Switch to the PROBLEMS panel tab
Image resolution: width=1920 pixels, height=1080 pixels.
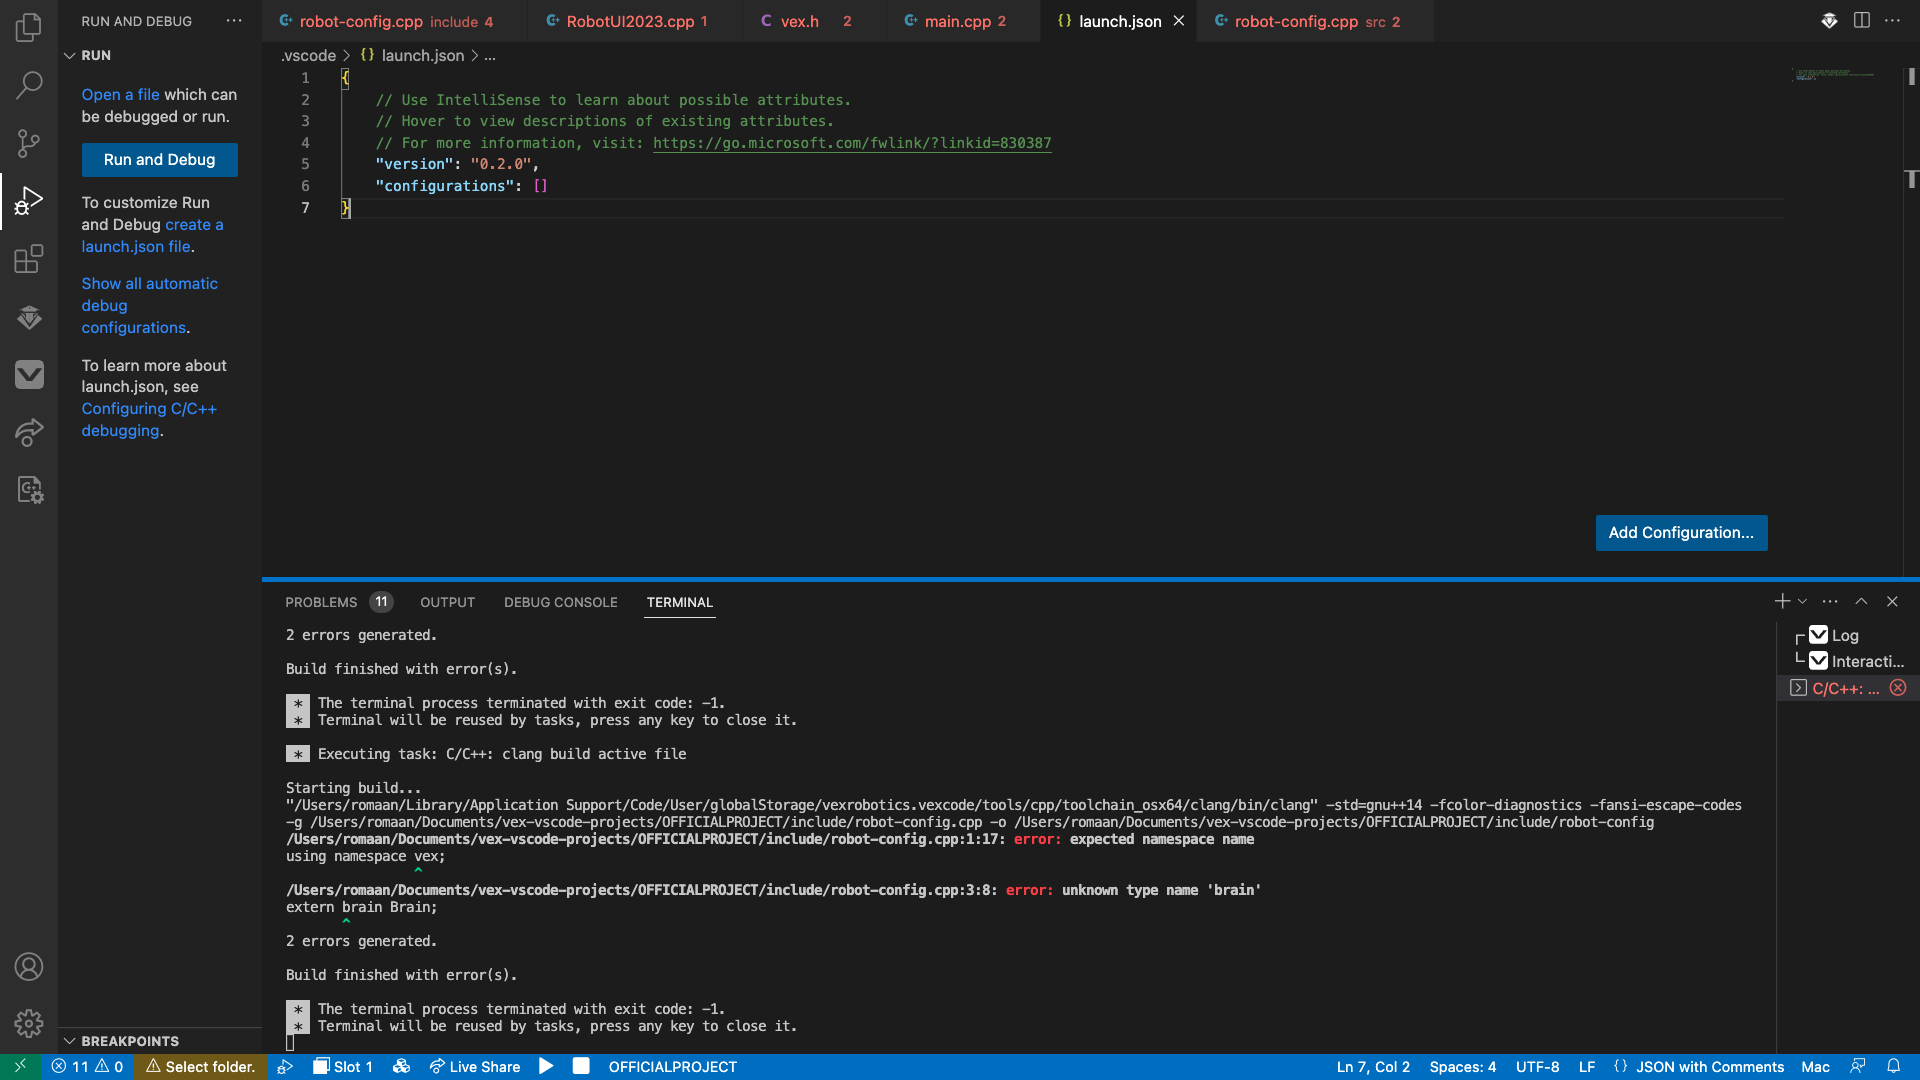point(321,602)
